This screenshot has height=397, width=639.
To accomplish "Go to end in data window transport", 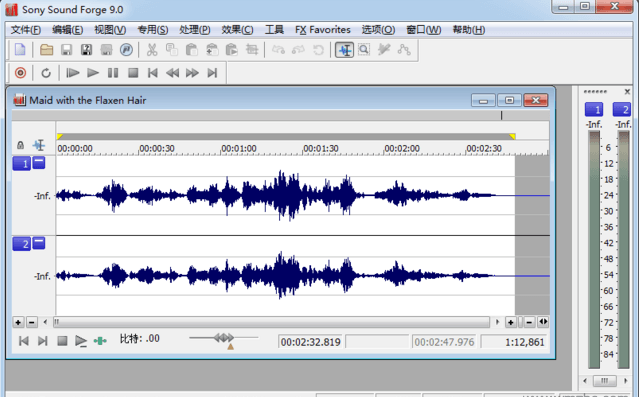I will tap(43, 341).
